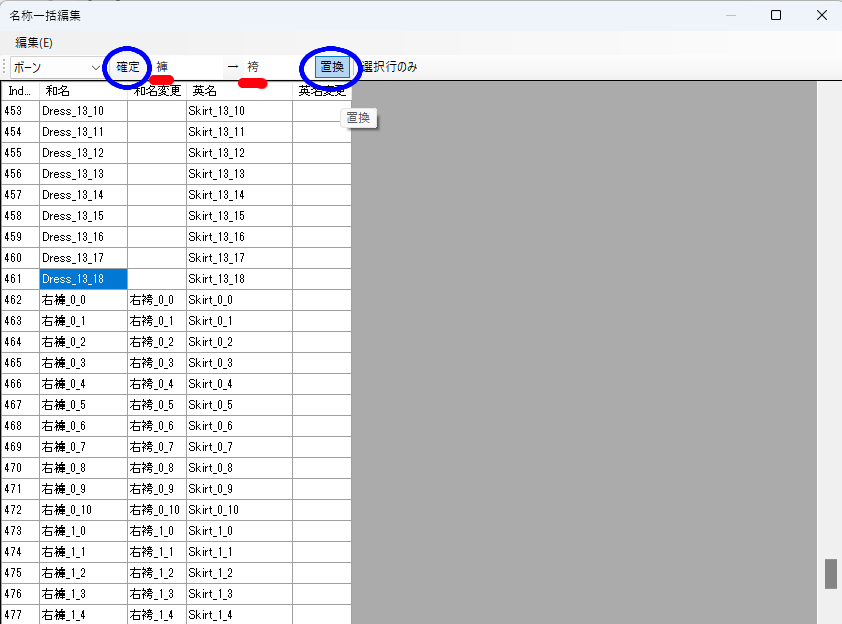This screenshot has height=624, width=842.
Task: Select the cell Skirt_13_15
Action: click(x=239, y=216)
